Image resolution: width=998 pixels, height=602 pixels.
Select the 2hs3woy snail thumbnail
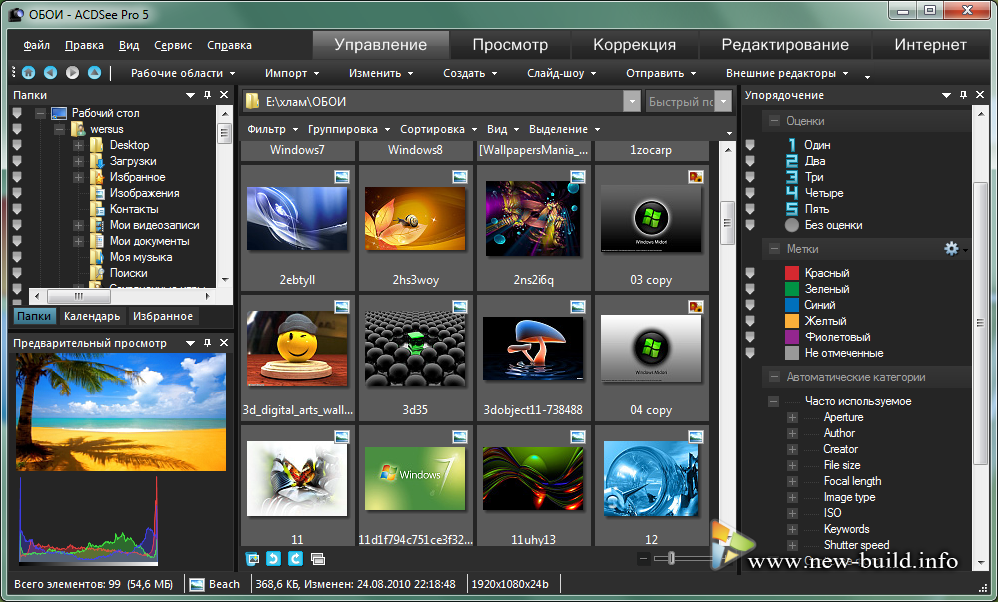(x=415, y=218)
